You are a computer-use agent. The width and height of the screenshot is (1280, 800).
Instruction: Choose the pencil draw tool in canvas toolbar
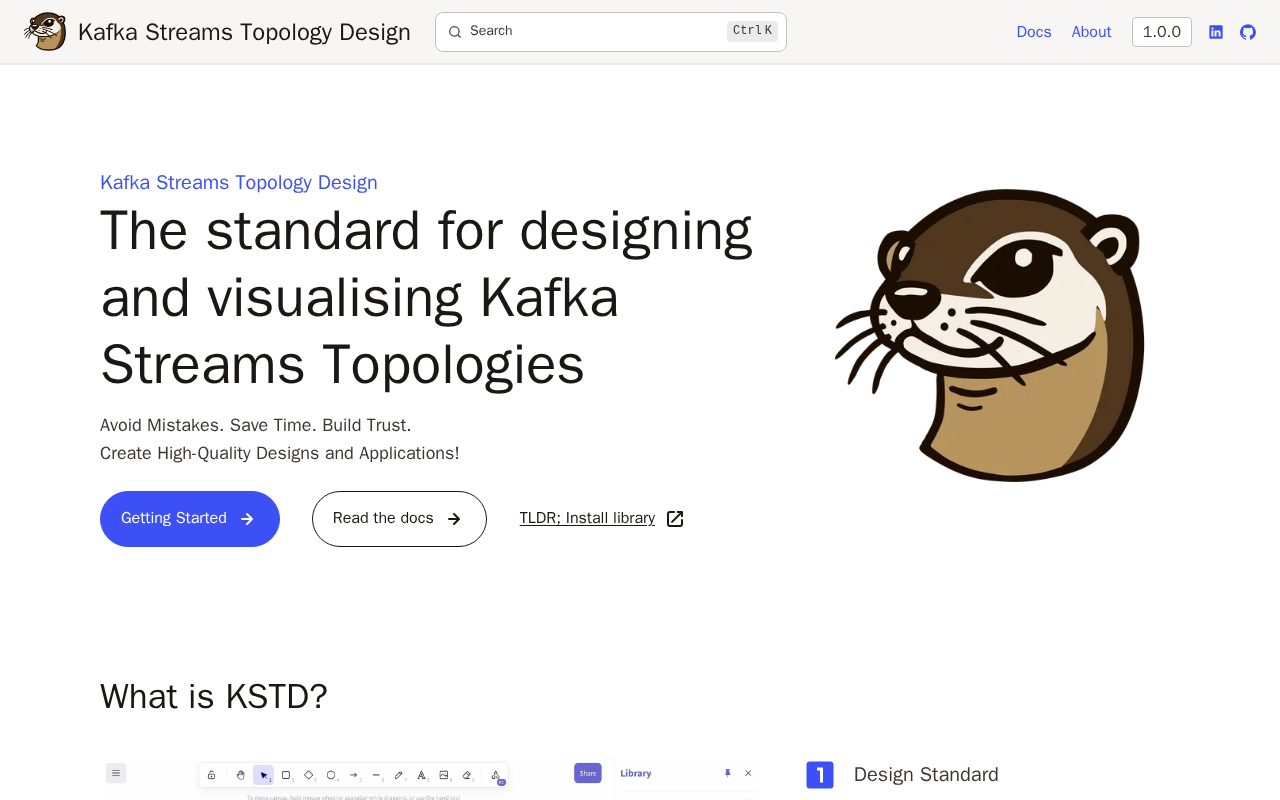click(398, 775)
